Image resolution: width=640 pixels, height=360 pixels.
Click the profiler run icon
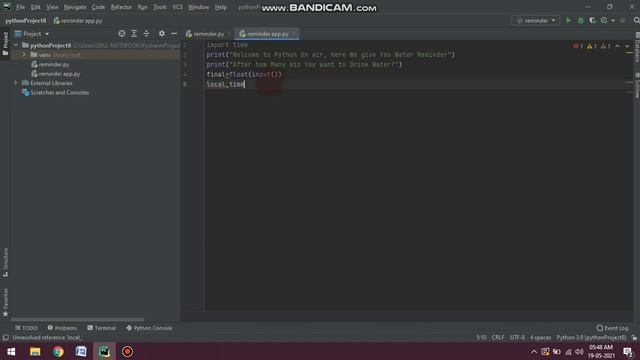coord(604,20)
